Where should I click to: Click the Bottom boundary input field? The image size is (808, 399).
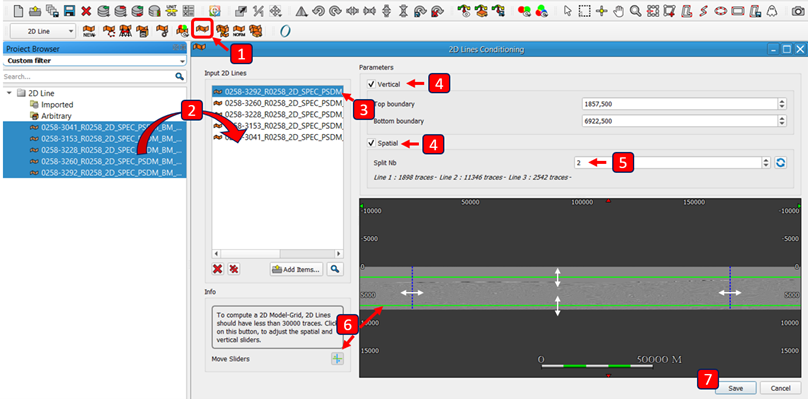(x=679, y=121)
